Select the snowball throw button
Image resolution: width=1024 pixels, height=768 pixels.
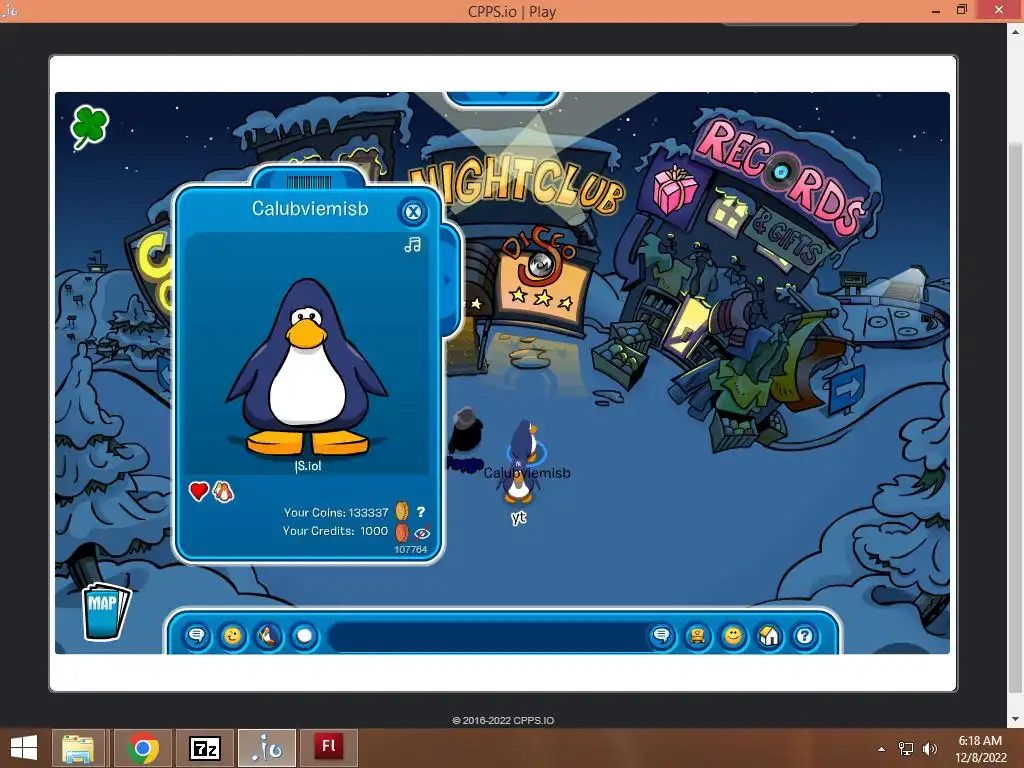click(x=304, y=635)
